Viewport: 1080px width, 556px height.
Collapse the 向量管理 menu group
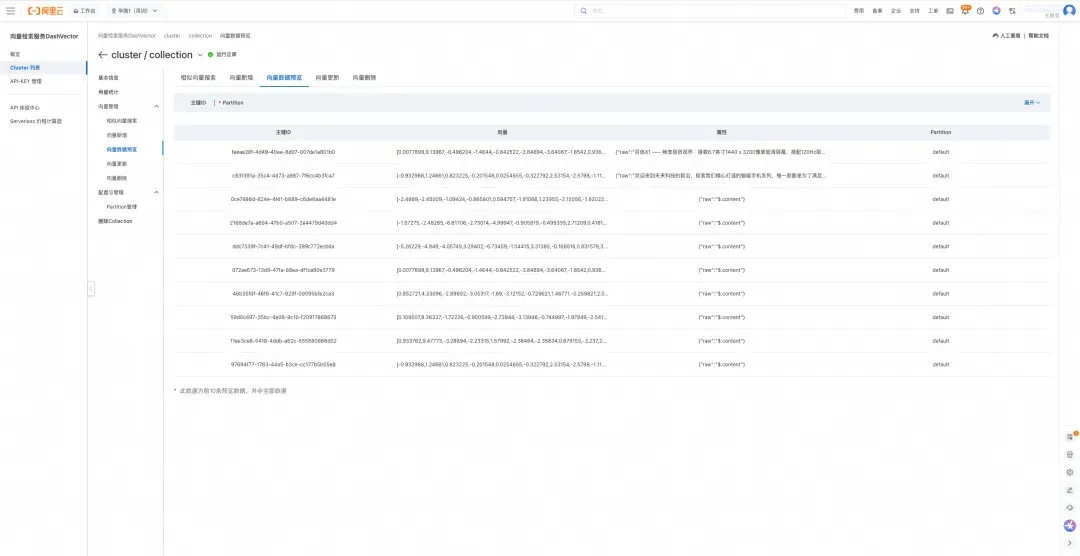pyautogui.click(x=156, y=107)
